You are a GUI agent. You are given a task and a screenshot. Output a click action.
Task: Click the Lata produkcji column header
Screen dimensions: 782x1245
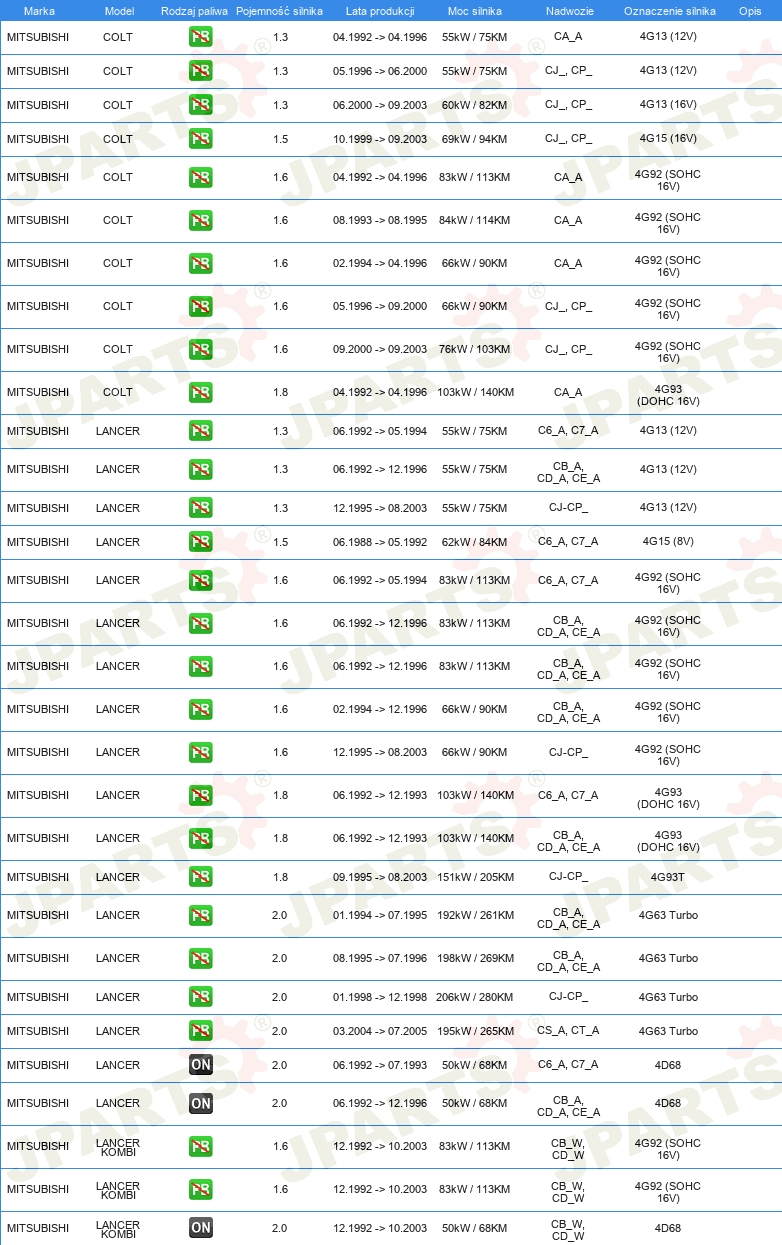click(380, 10)
